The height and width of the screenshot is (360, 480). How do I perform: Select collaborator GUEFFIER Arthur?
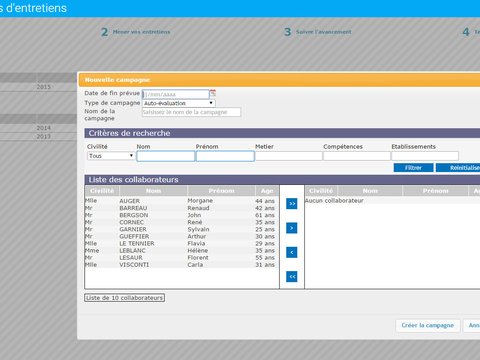tap(182, 236)
